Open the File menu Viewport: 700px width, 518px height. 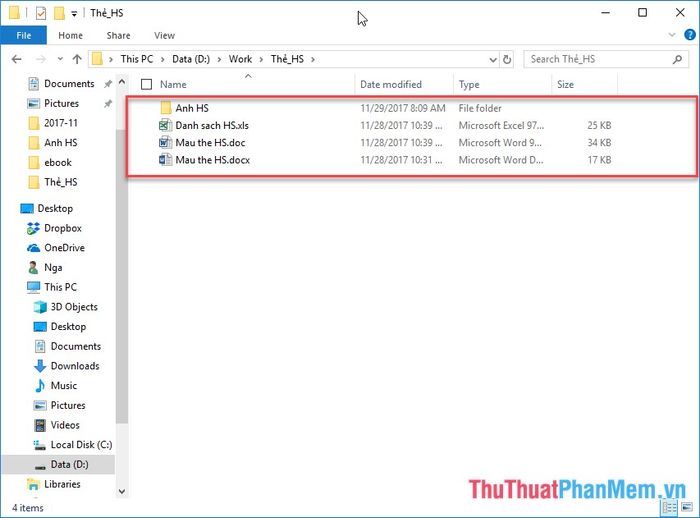(24, 36)
